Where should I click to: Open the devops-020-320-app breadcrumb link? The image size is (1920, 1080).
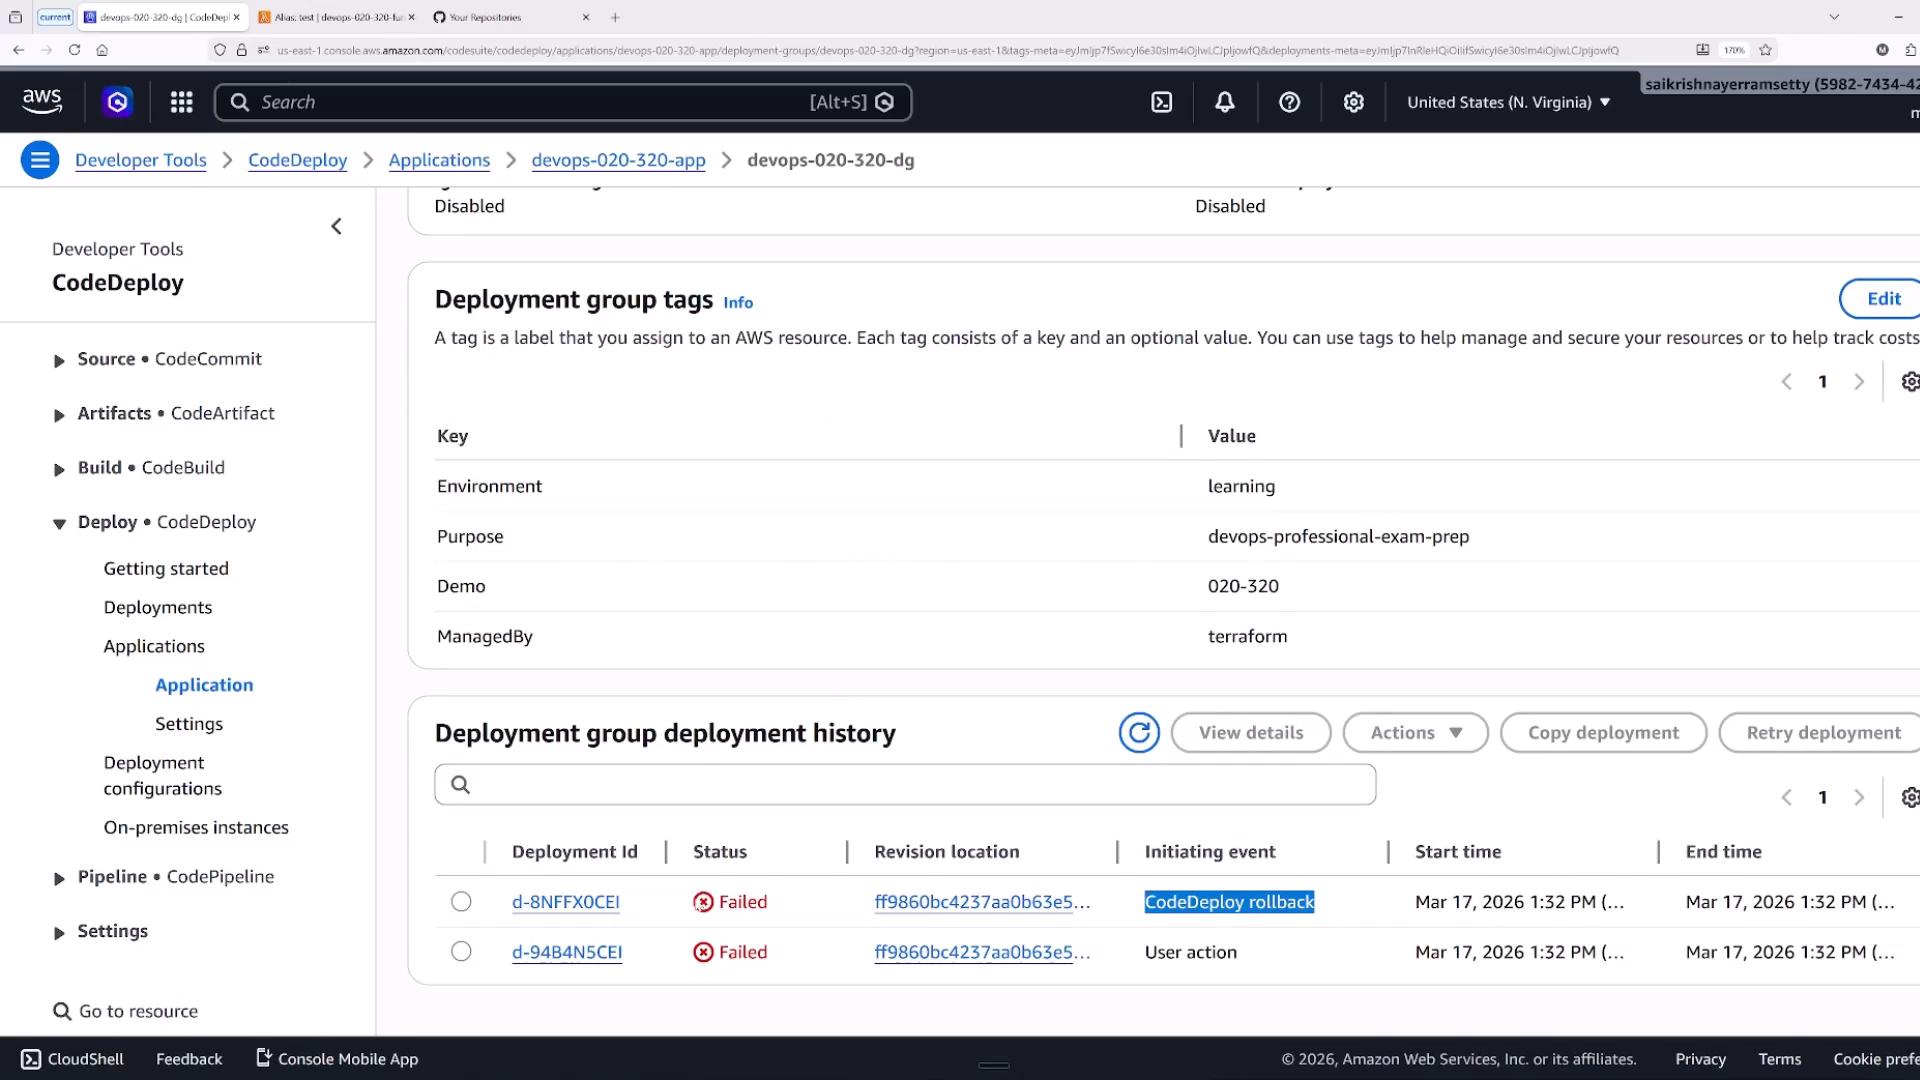point(618,160)
